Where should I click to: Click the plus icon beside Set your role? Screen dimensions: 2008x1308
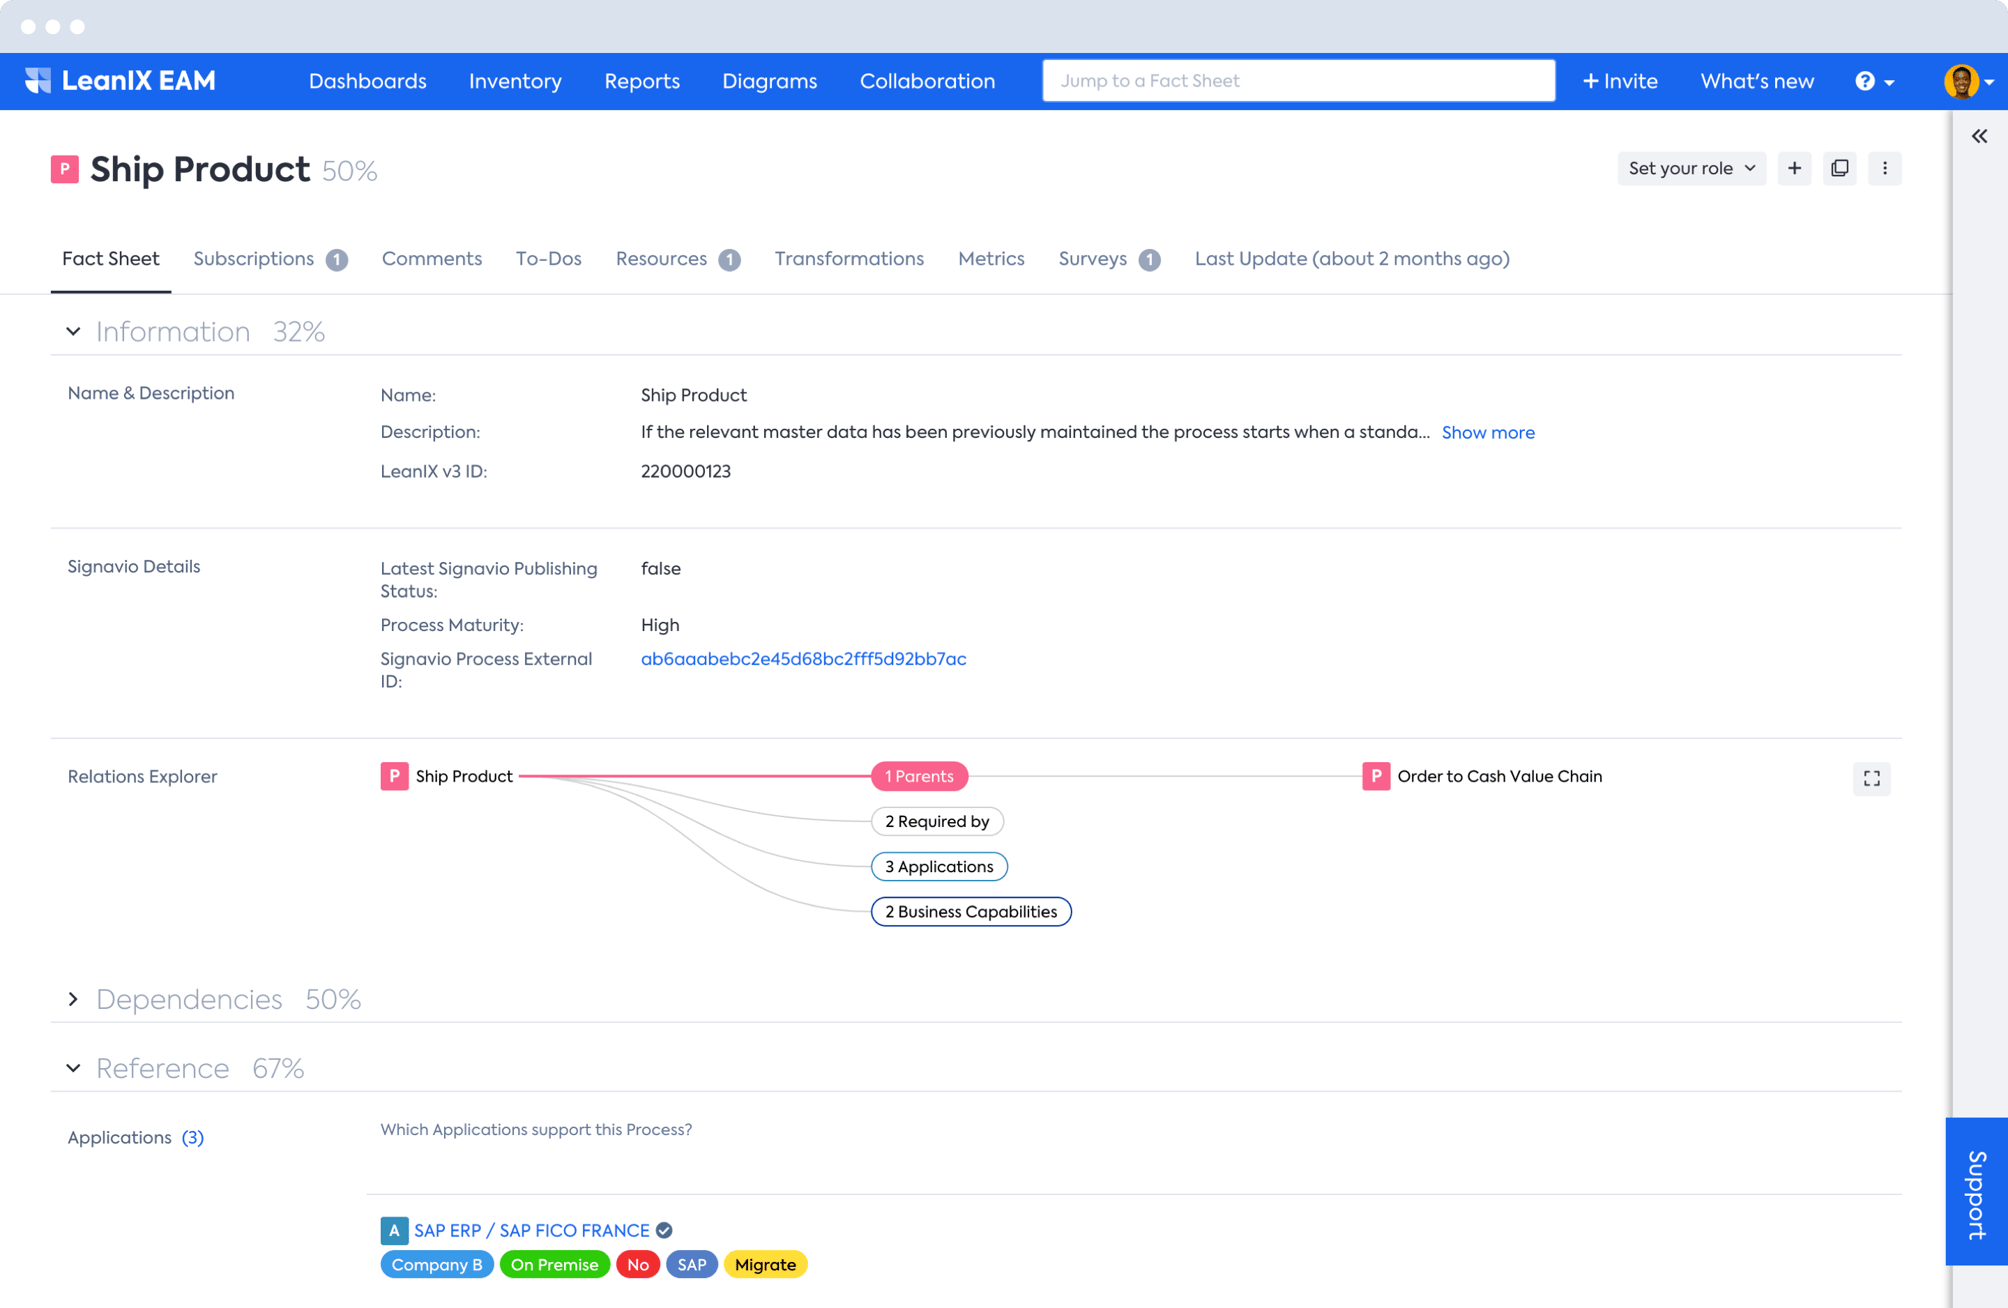1794,168
